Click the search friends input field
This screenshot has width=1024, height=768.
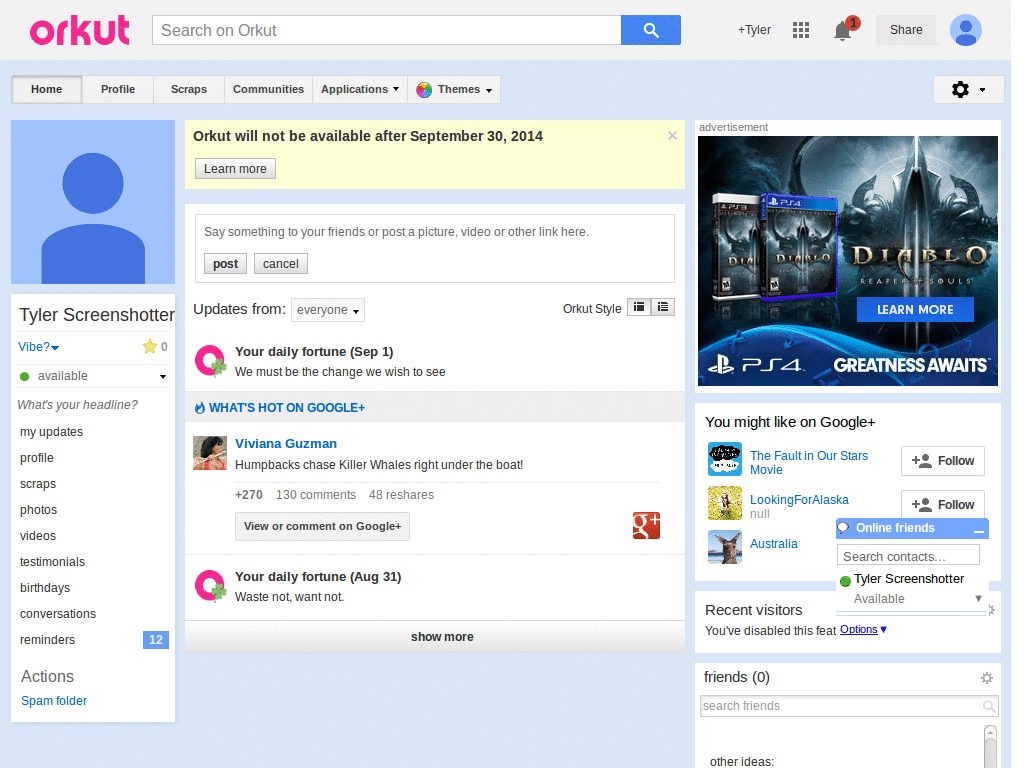842,706
